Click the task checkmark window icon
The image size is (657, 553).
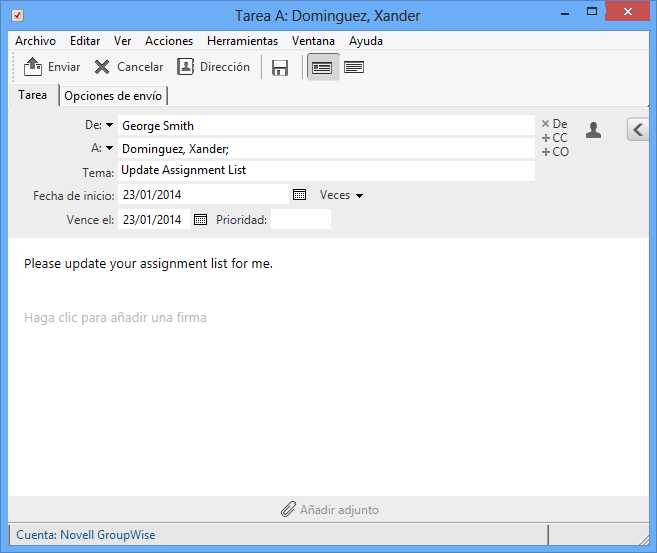[17, 16]
